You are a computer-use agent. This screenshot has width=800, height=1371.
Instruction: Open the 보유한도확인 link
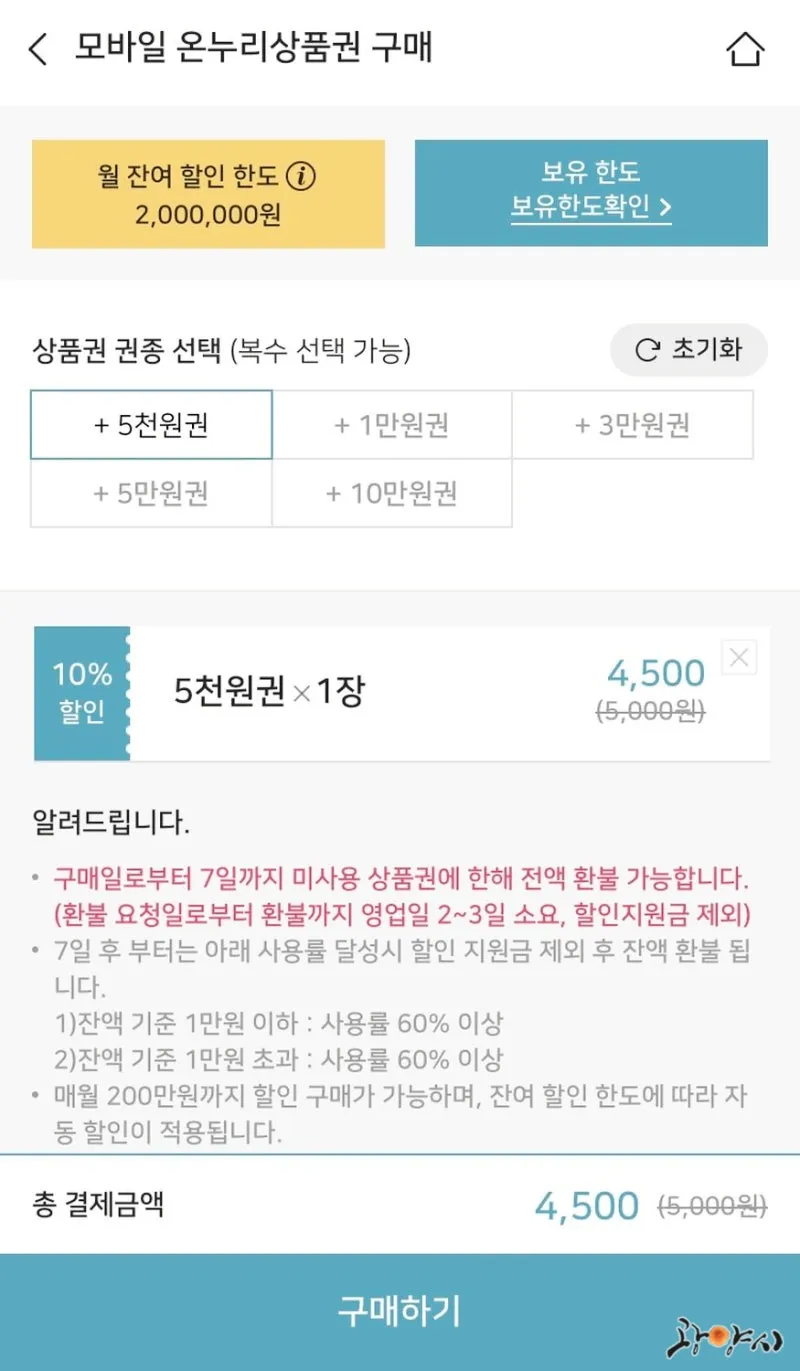pyautogui.click(x=590, y=207)
